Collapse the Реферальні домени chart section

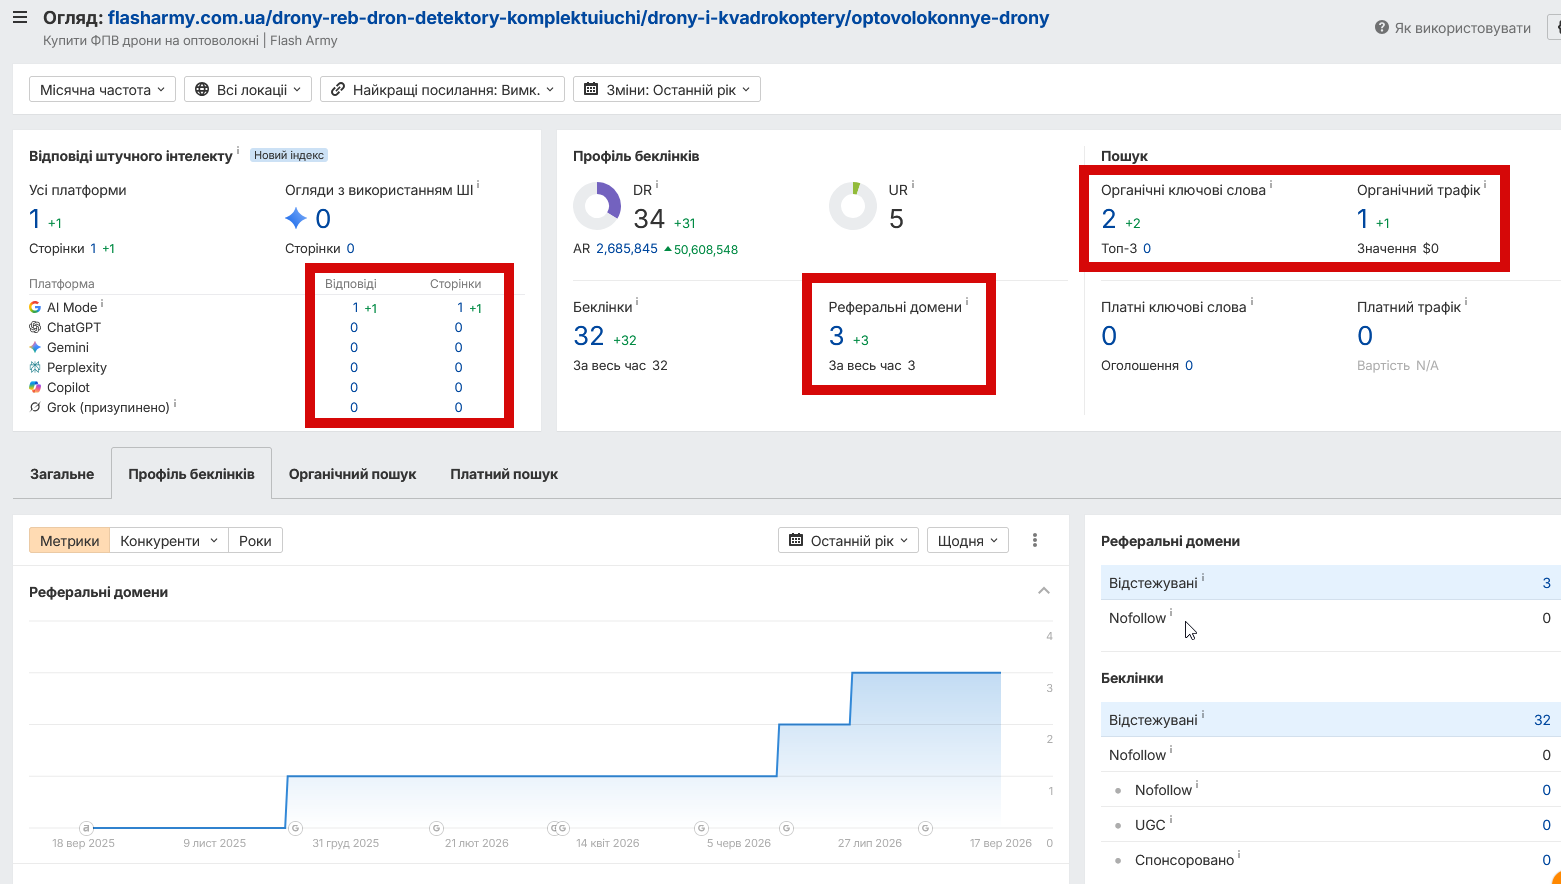[1044, 591]
